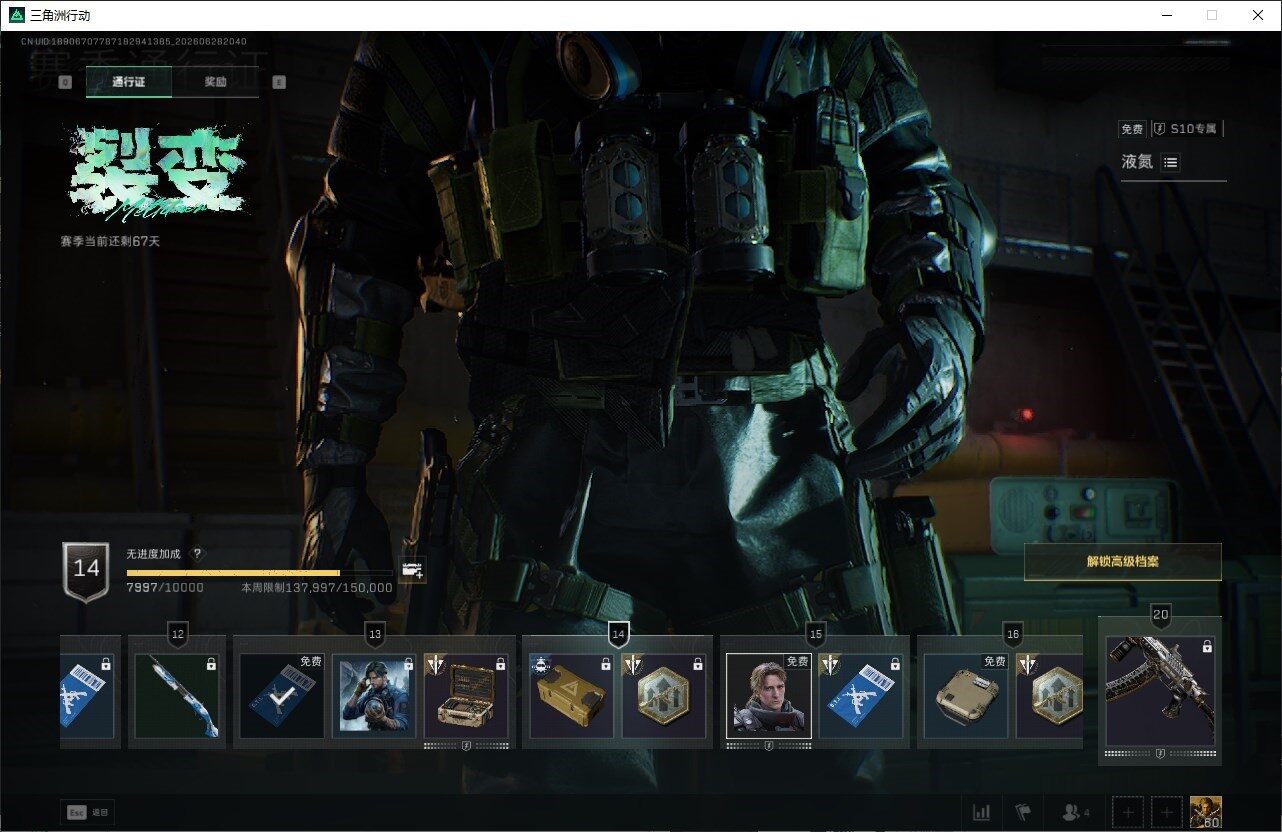Open the player avatar in bottom bar
The image size is (1282, 832).
(x=1206, y=813)
